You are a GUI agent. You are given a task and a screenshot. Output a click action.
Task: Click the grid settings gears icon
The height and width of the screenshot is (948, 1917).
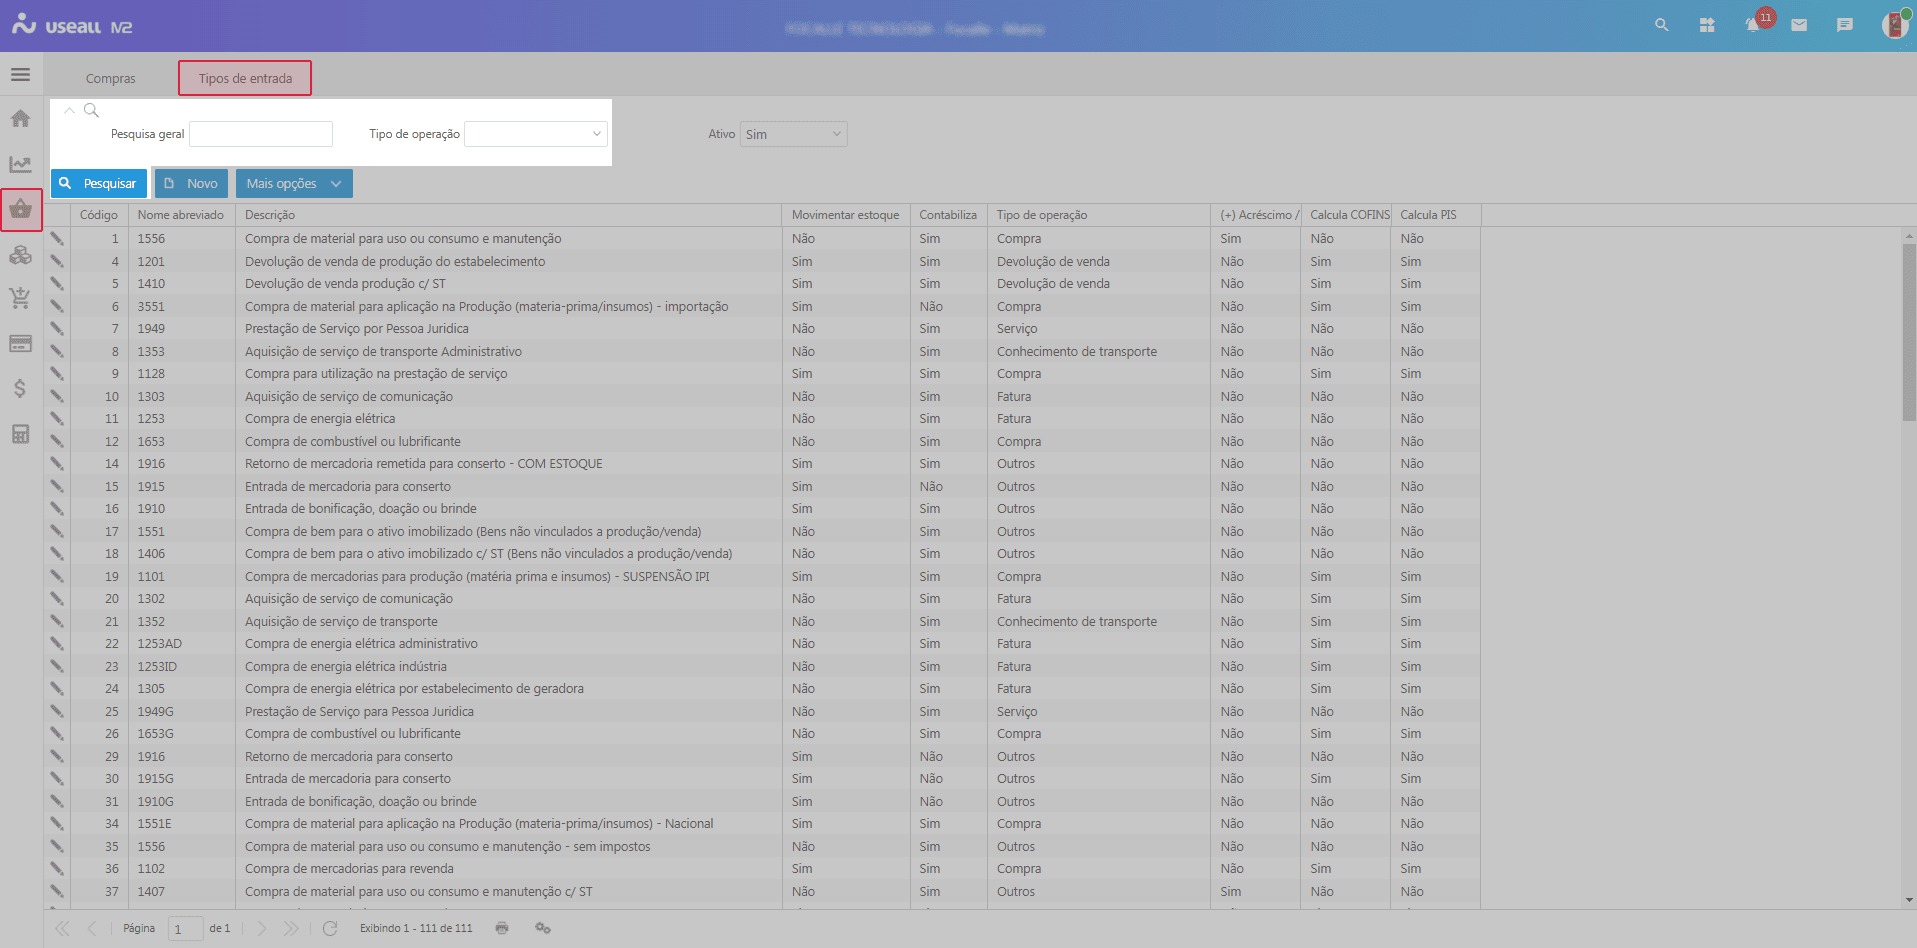[543, 928]
